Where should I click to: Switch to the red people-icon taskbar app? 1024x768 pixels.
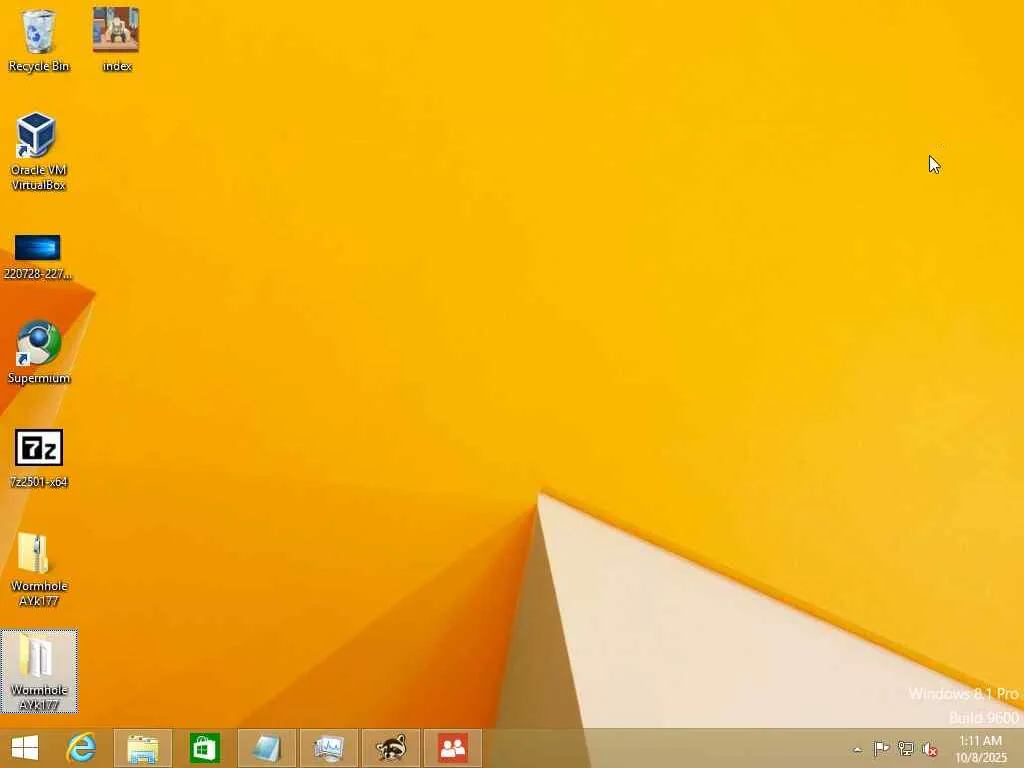[453, 748]
